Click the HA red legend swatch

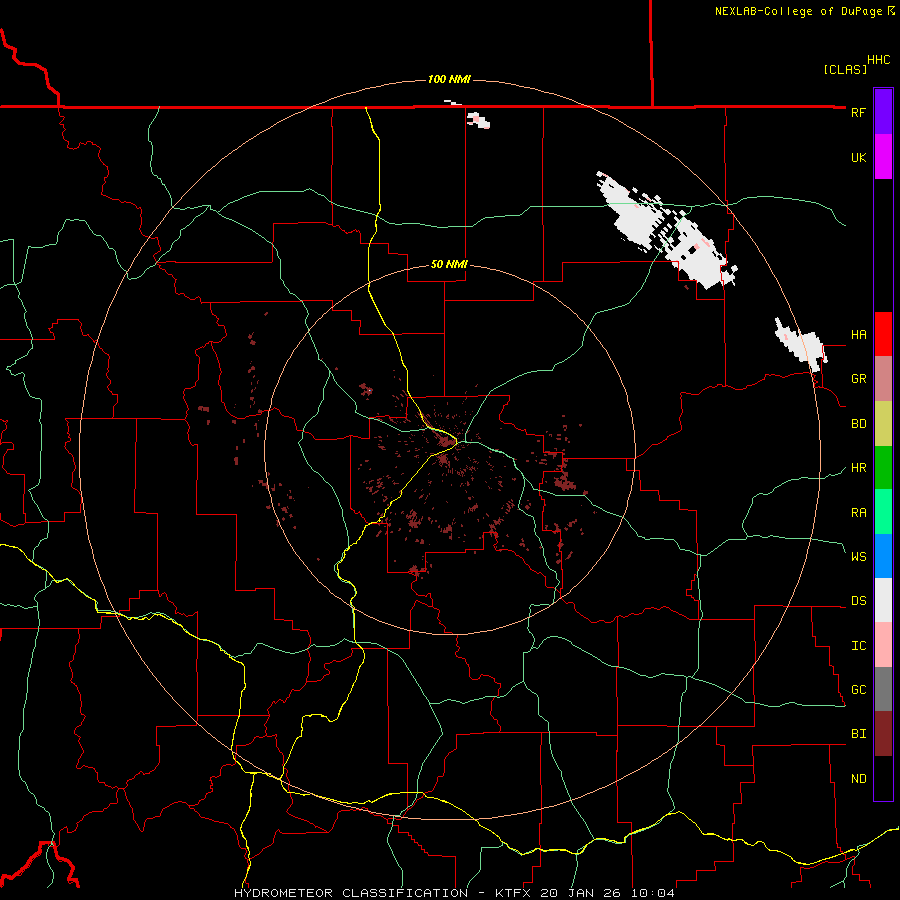pos(883,334)
